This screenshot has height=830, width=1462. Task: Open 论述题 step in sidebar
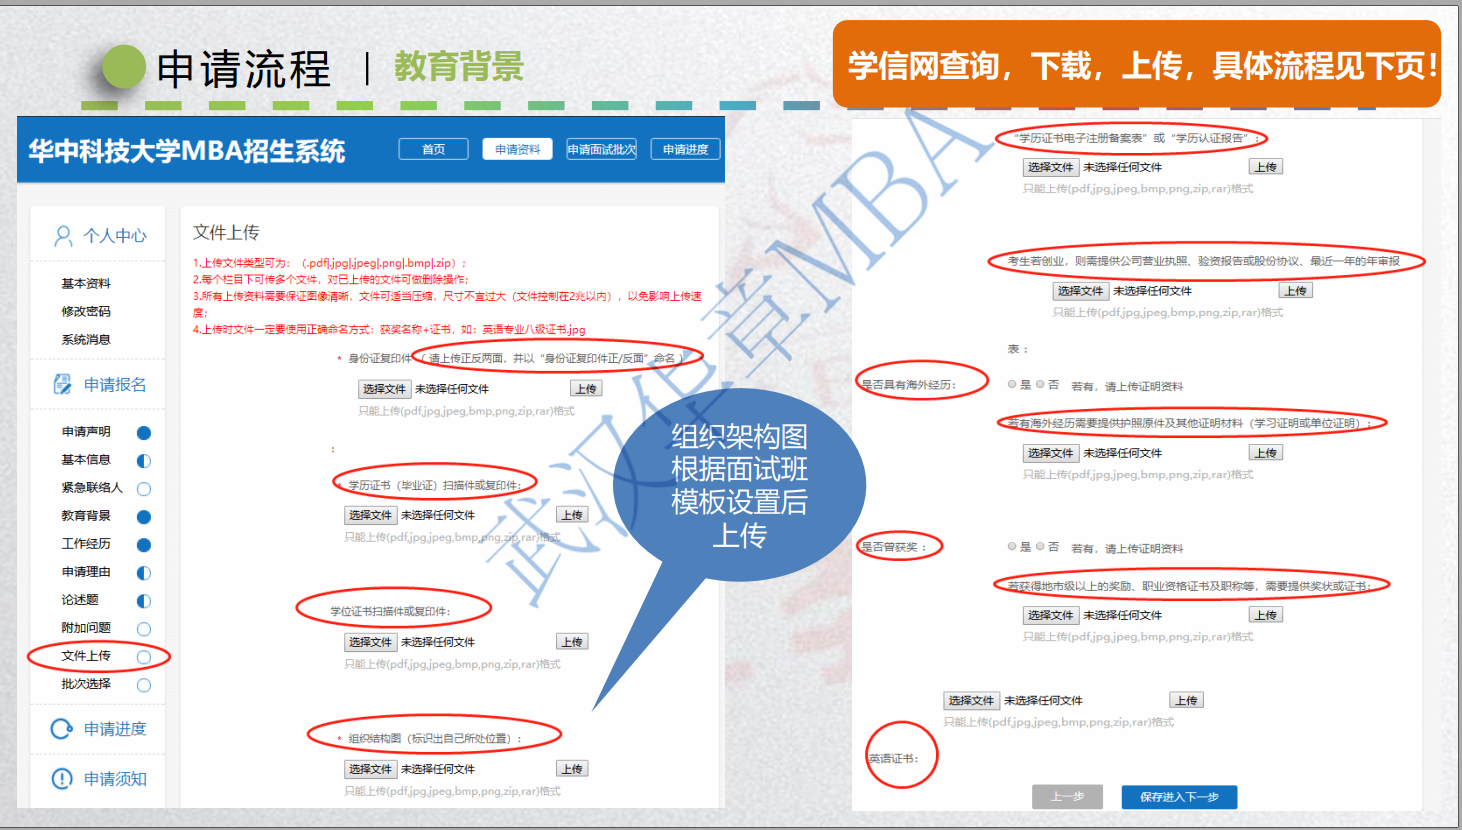(80, 600)
